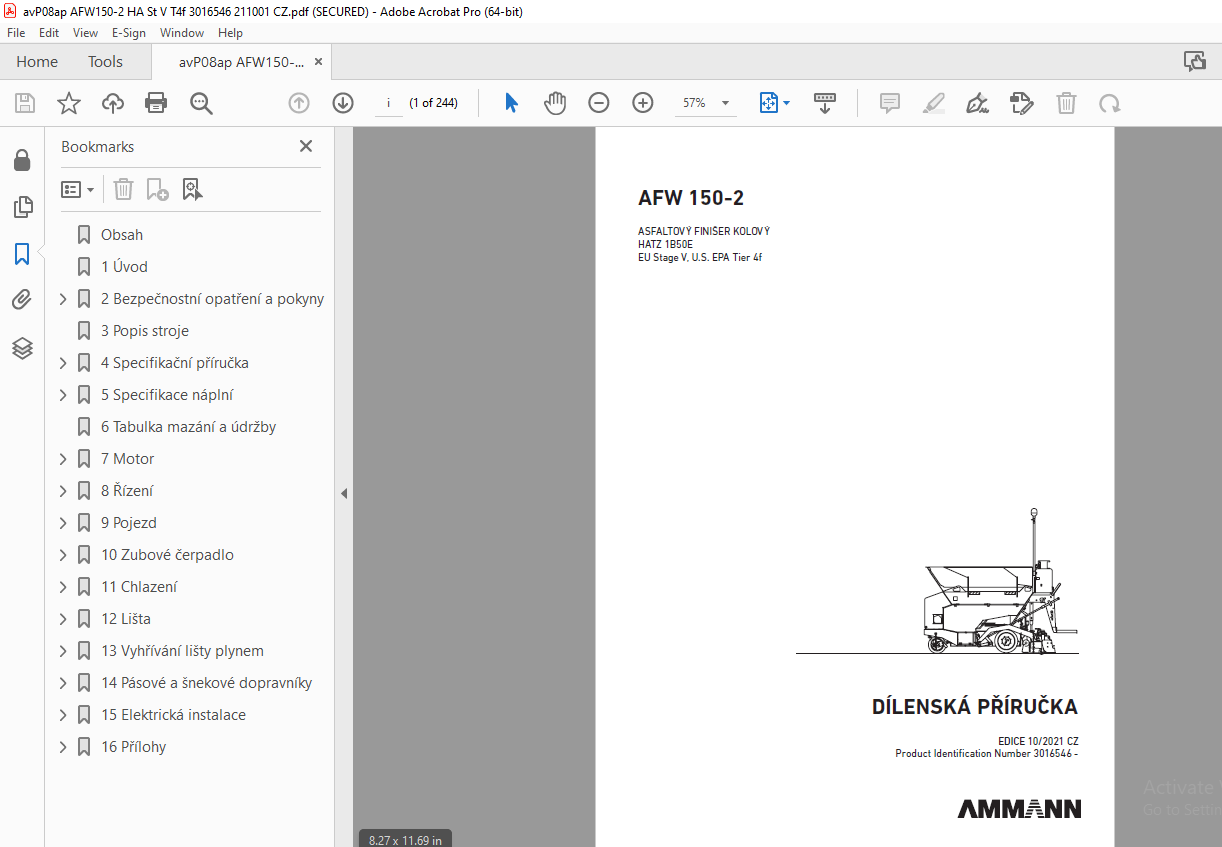1222x847 pixels.
Task: Expand 13 Vyhřívání lišty plynem
Action: 63,651
